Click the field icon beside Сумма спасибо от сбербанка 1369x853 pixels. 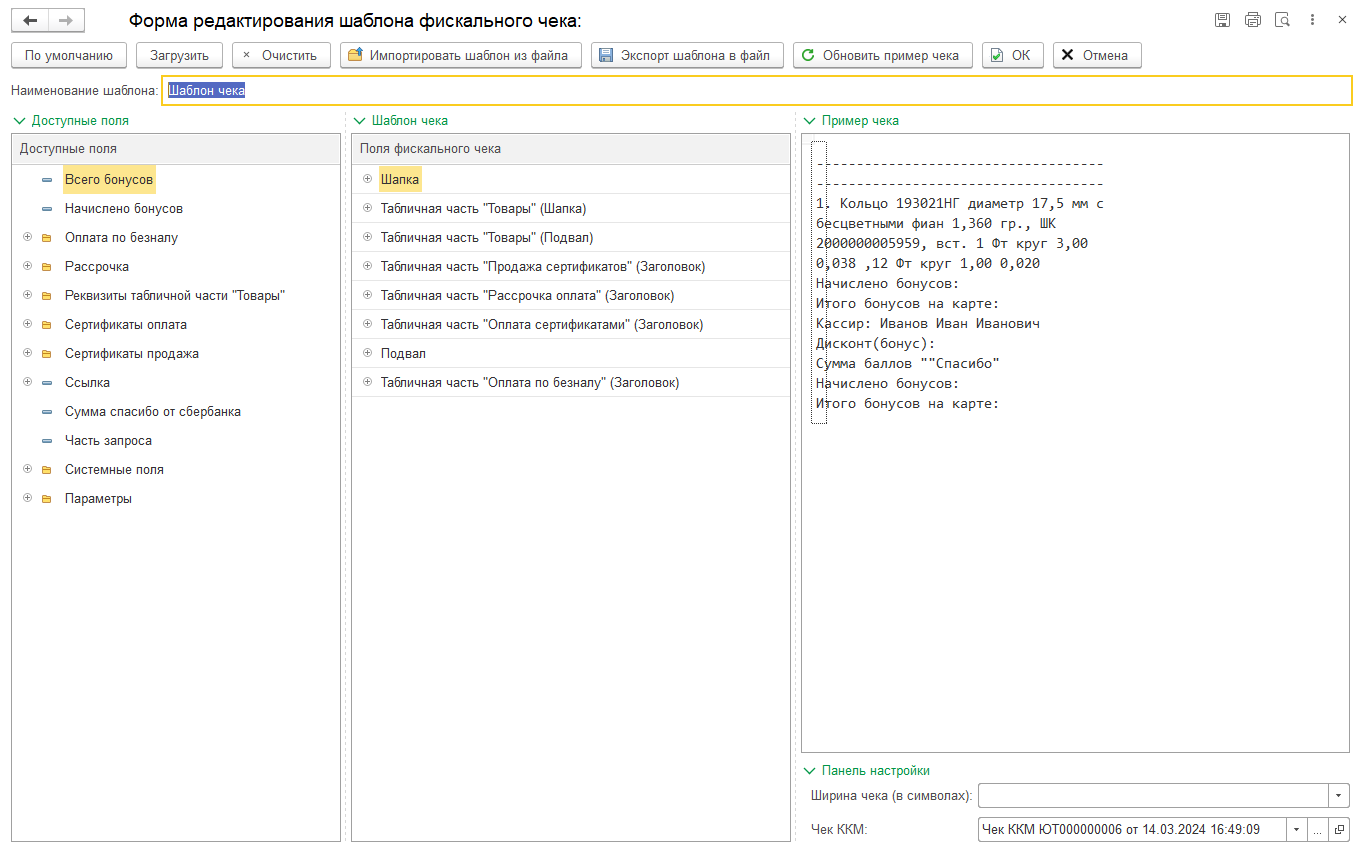point(47,412)
